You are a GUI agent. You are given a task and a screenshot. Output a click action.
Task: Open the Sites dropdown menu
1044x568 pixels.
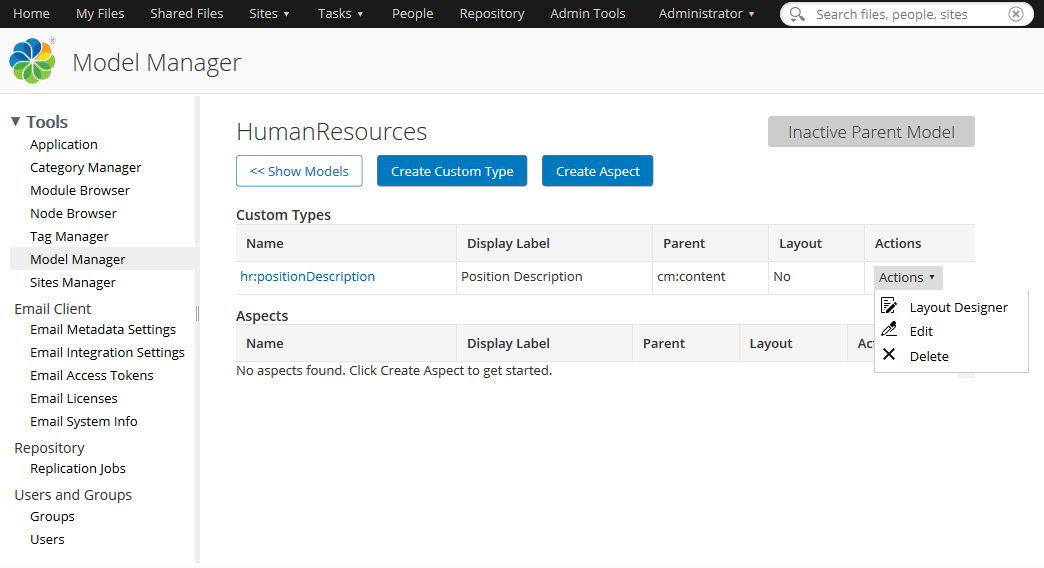[x=269, y=13]
